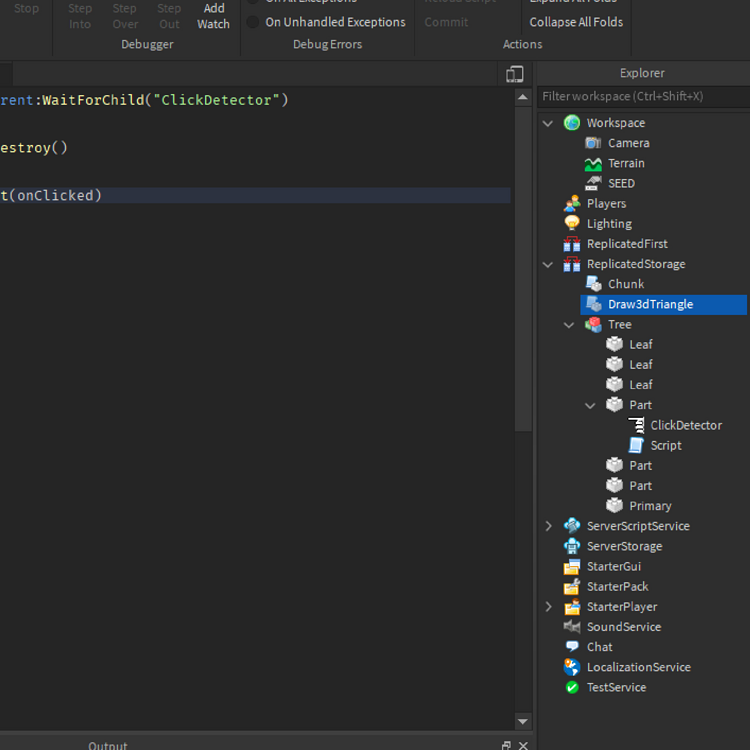750x750 pixels.
Task: Click the Draw3dTriangle module icon
Action: tap(593, 304)
